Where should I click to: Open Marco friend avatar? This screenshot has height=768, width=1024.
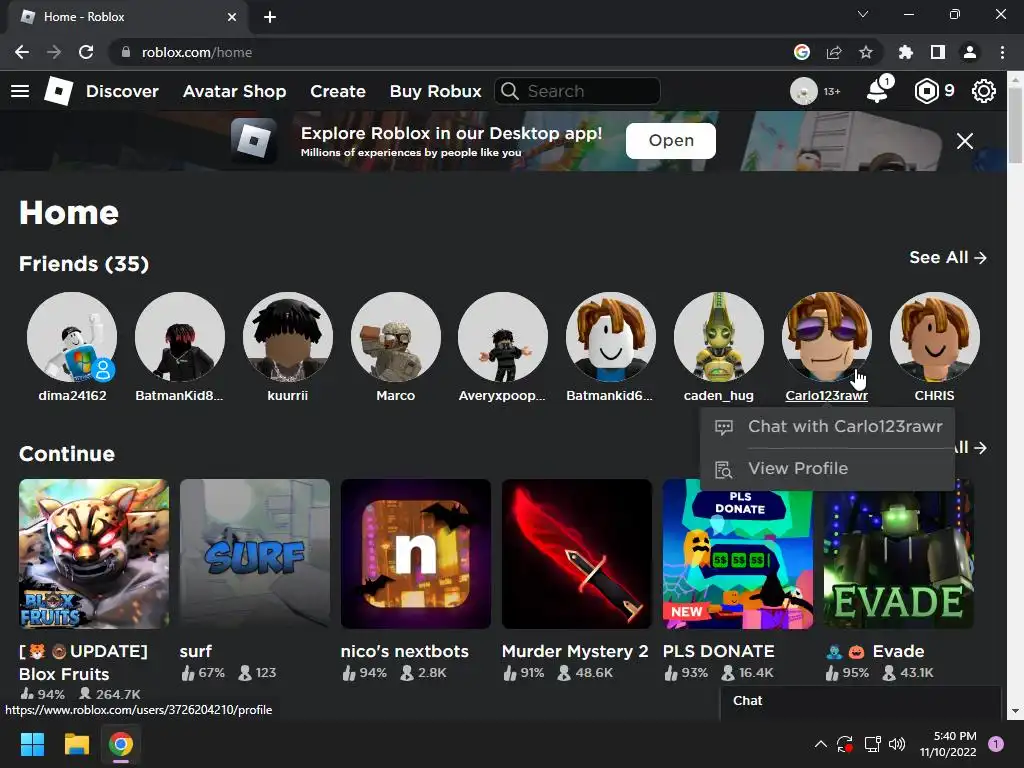coord(395,337)
